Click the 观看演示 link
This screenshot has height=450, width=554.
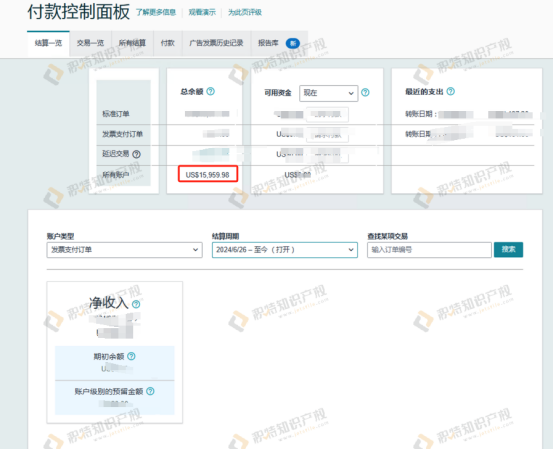(202, 12)
